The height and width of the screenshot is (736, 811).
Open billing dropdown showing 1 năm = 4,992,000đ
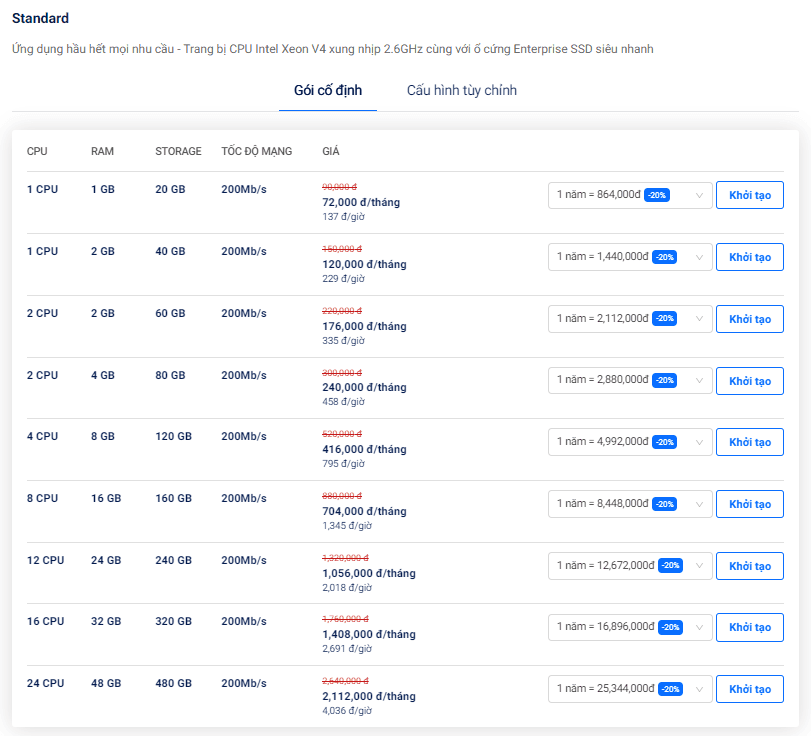[x=630, y=442]
